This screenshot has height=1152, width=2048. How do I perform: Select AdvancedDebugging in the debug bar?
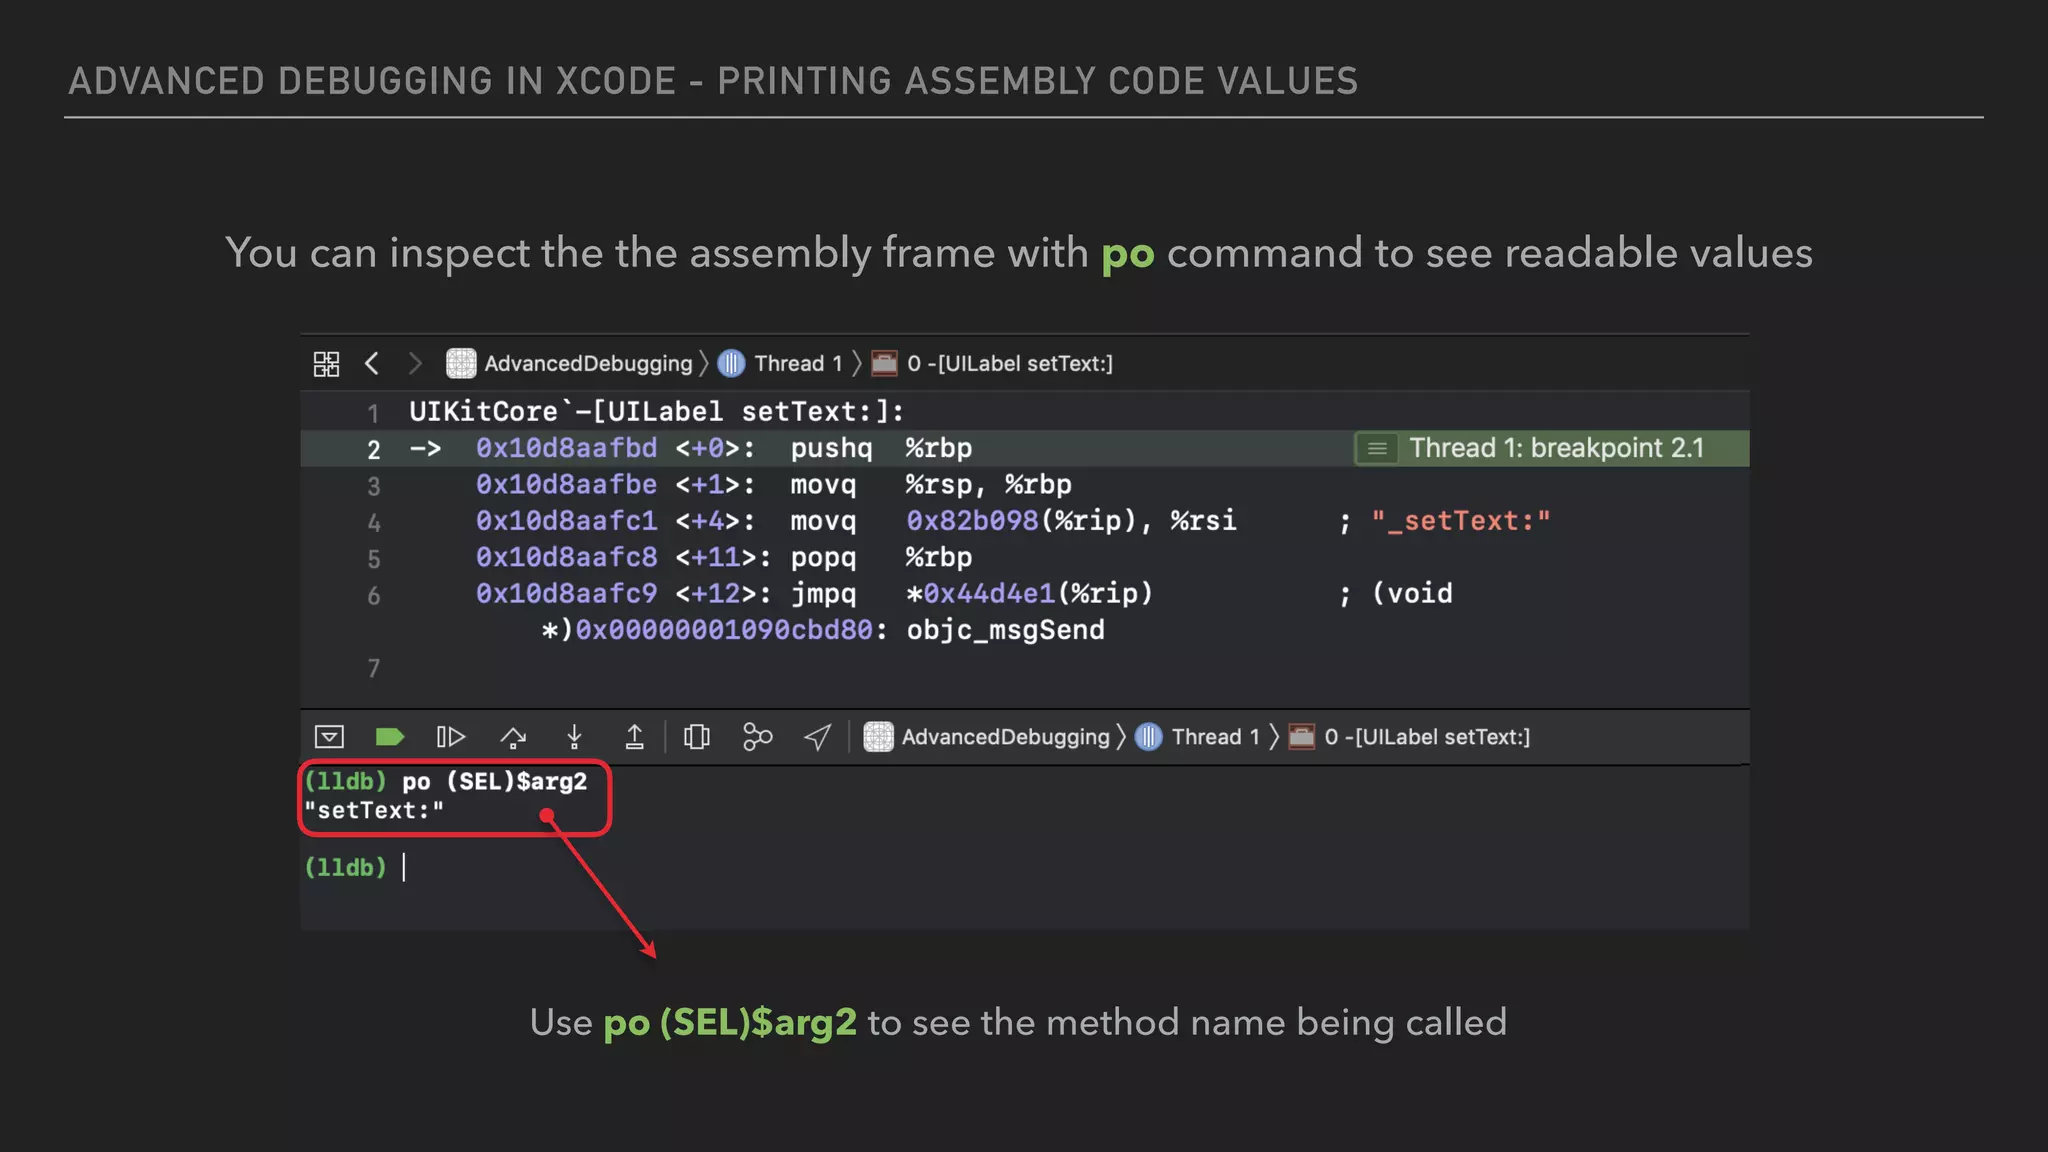coord(986,737)
